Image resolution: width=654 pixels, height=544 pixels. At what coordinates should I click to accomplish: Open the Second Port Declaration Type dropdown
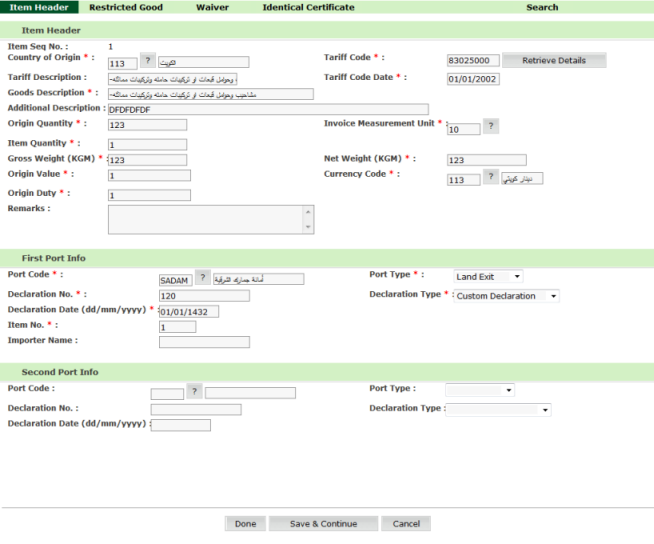[498, 409]
